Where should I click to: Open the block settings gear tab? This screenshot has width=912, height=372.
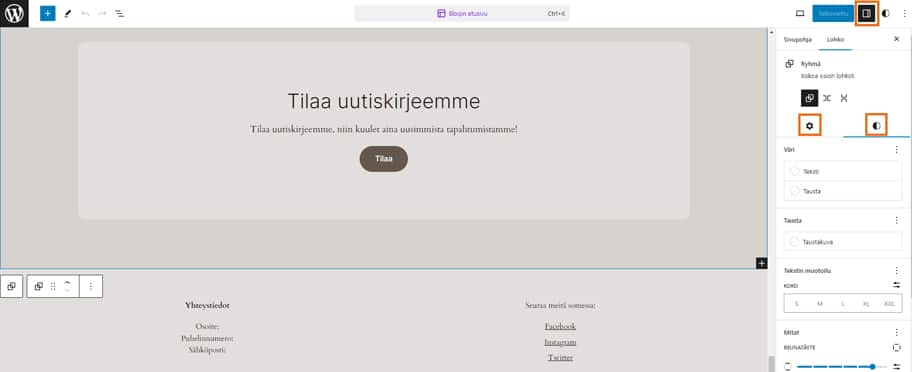pos(809,126)
